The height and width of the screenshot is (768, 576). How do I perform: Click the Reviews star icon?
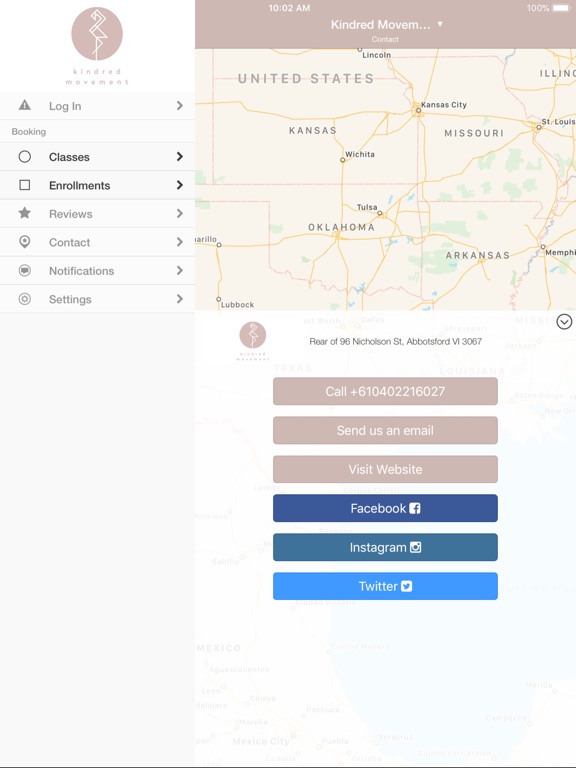24,213
